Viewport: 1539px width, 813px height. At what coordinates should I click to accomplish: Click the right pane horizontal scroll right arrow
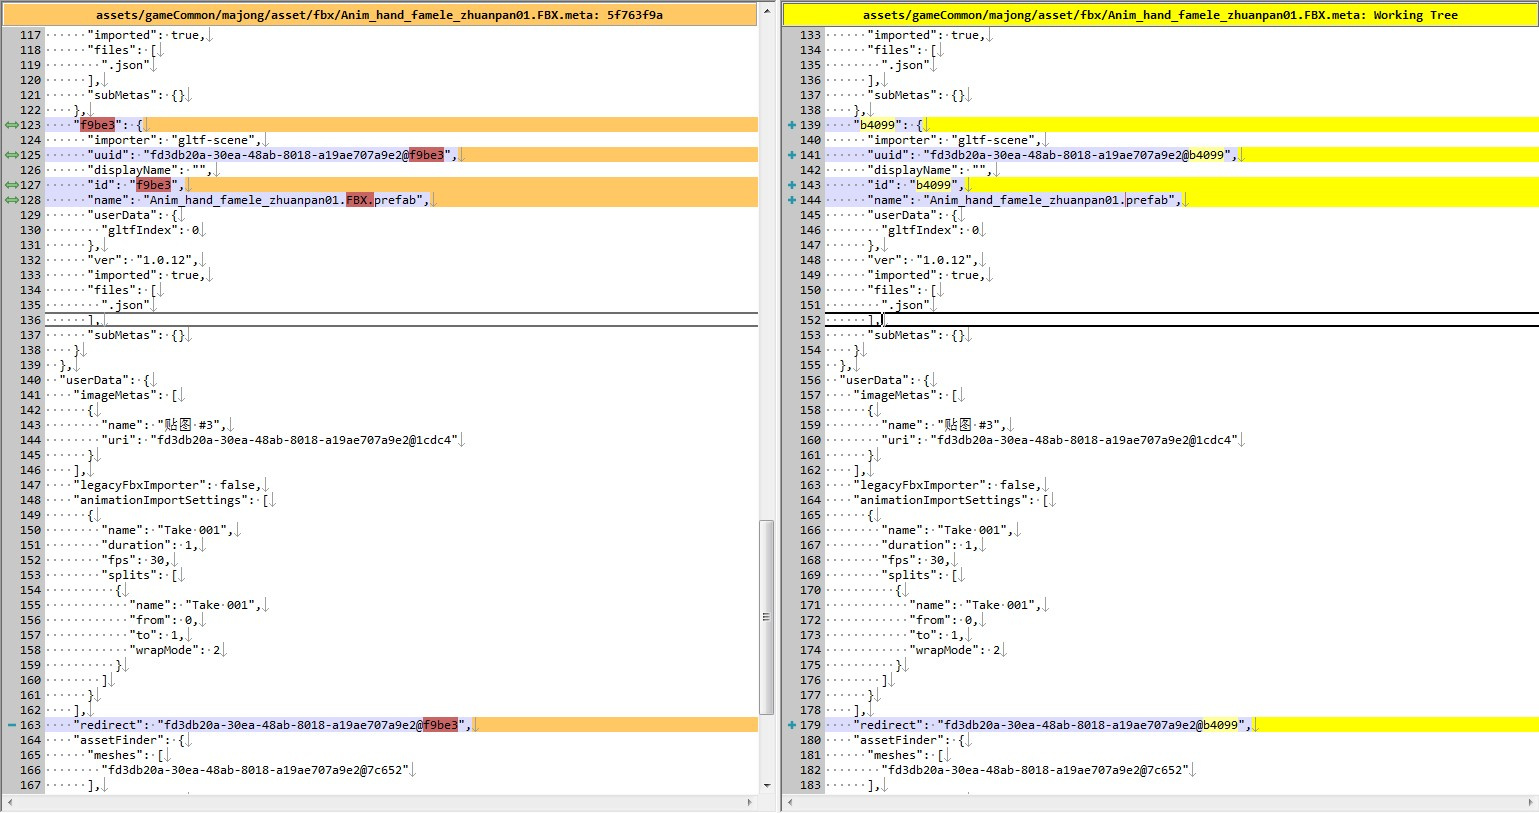click(x=1530, y=802)
